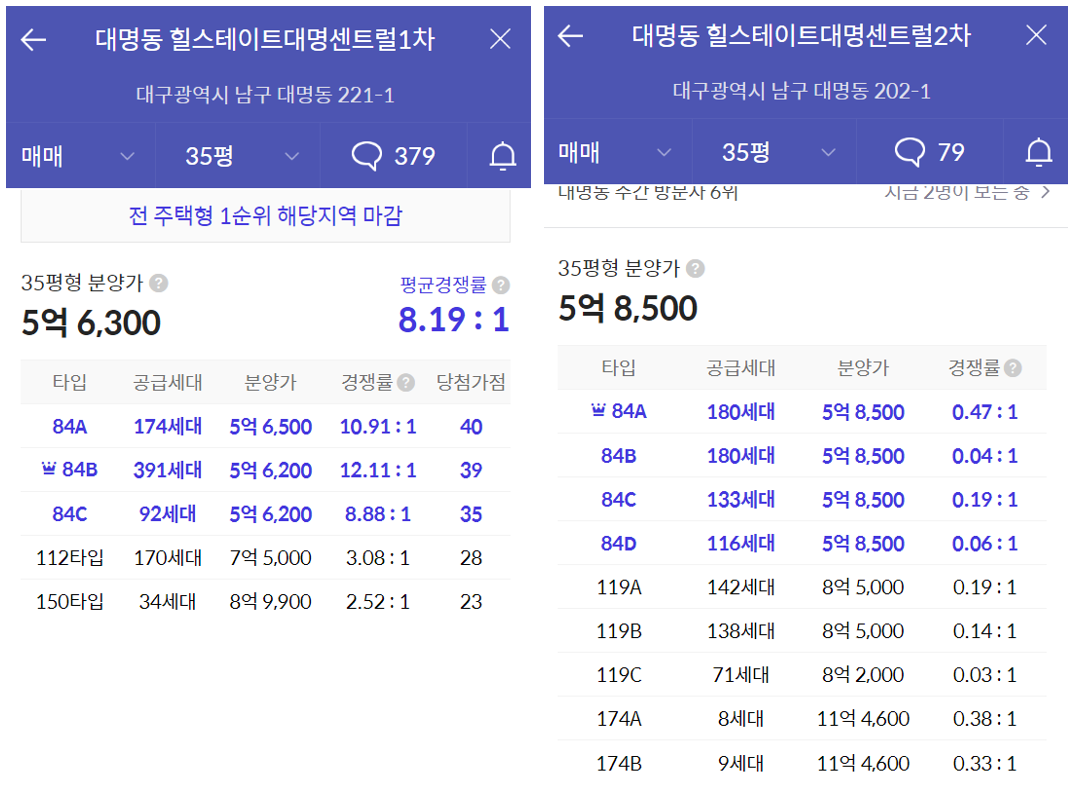Click the 당첨가점 value 40 for 84A

click(x=471, y=427)
